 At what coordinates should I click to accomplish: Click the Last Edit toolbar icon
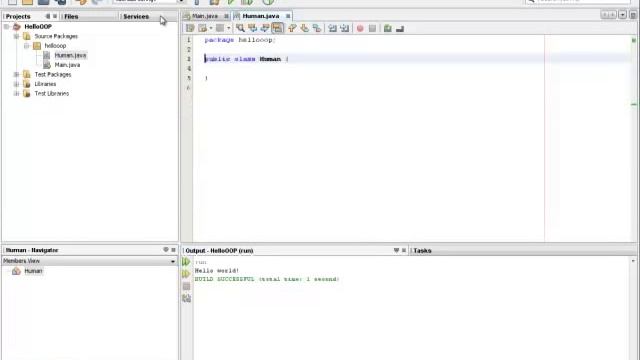(202, 28)
